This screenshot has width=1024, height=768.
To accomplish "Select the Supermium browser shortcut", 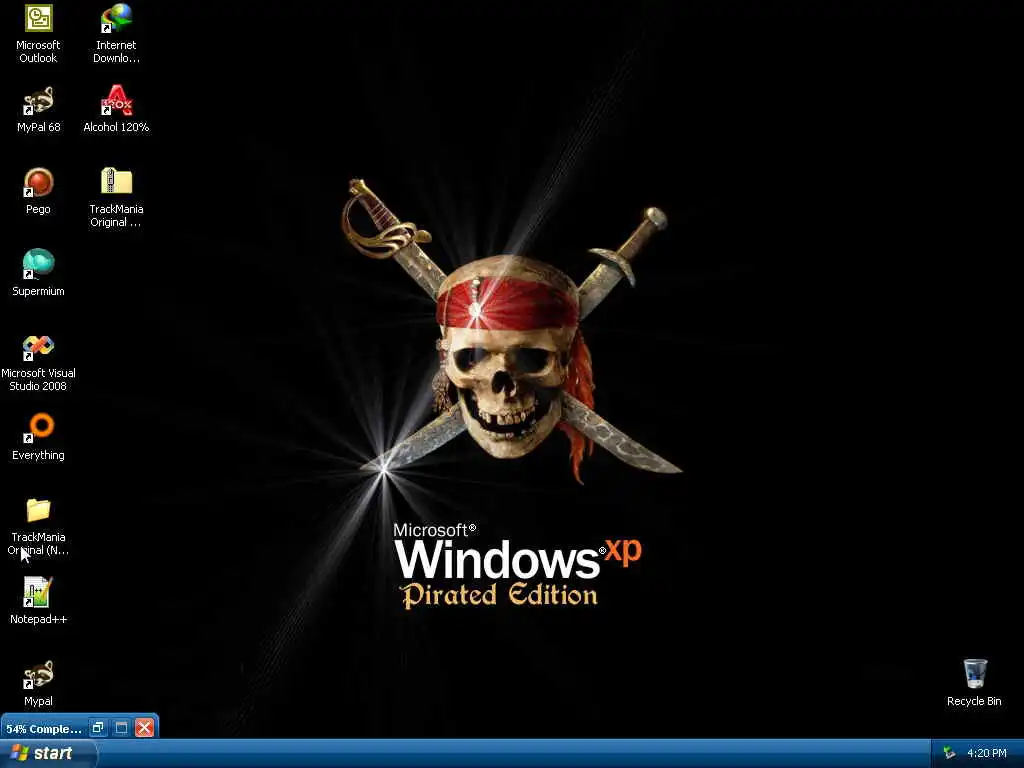I will pos(38,264).
